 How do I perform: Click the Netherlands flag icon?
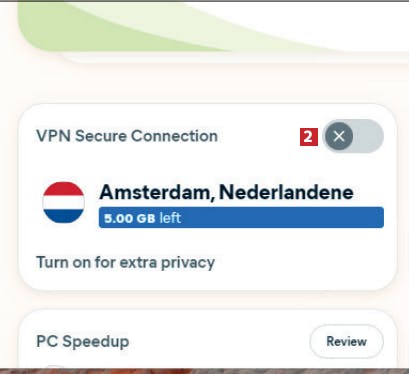(x=63, y=202)
